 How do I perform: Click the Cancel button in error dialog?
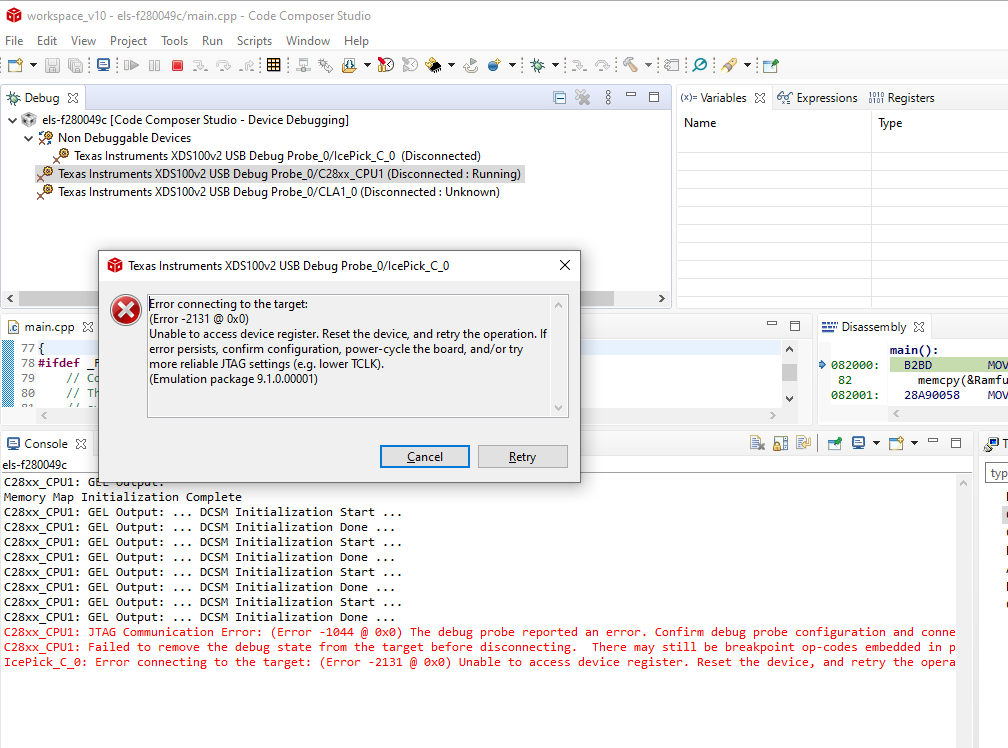point(424,457)
